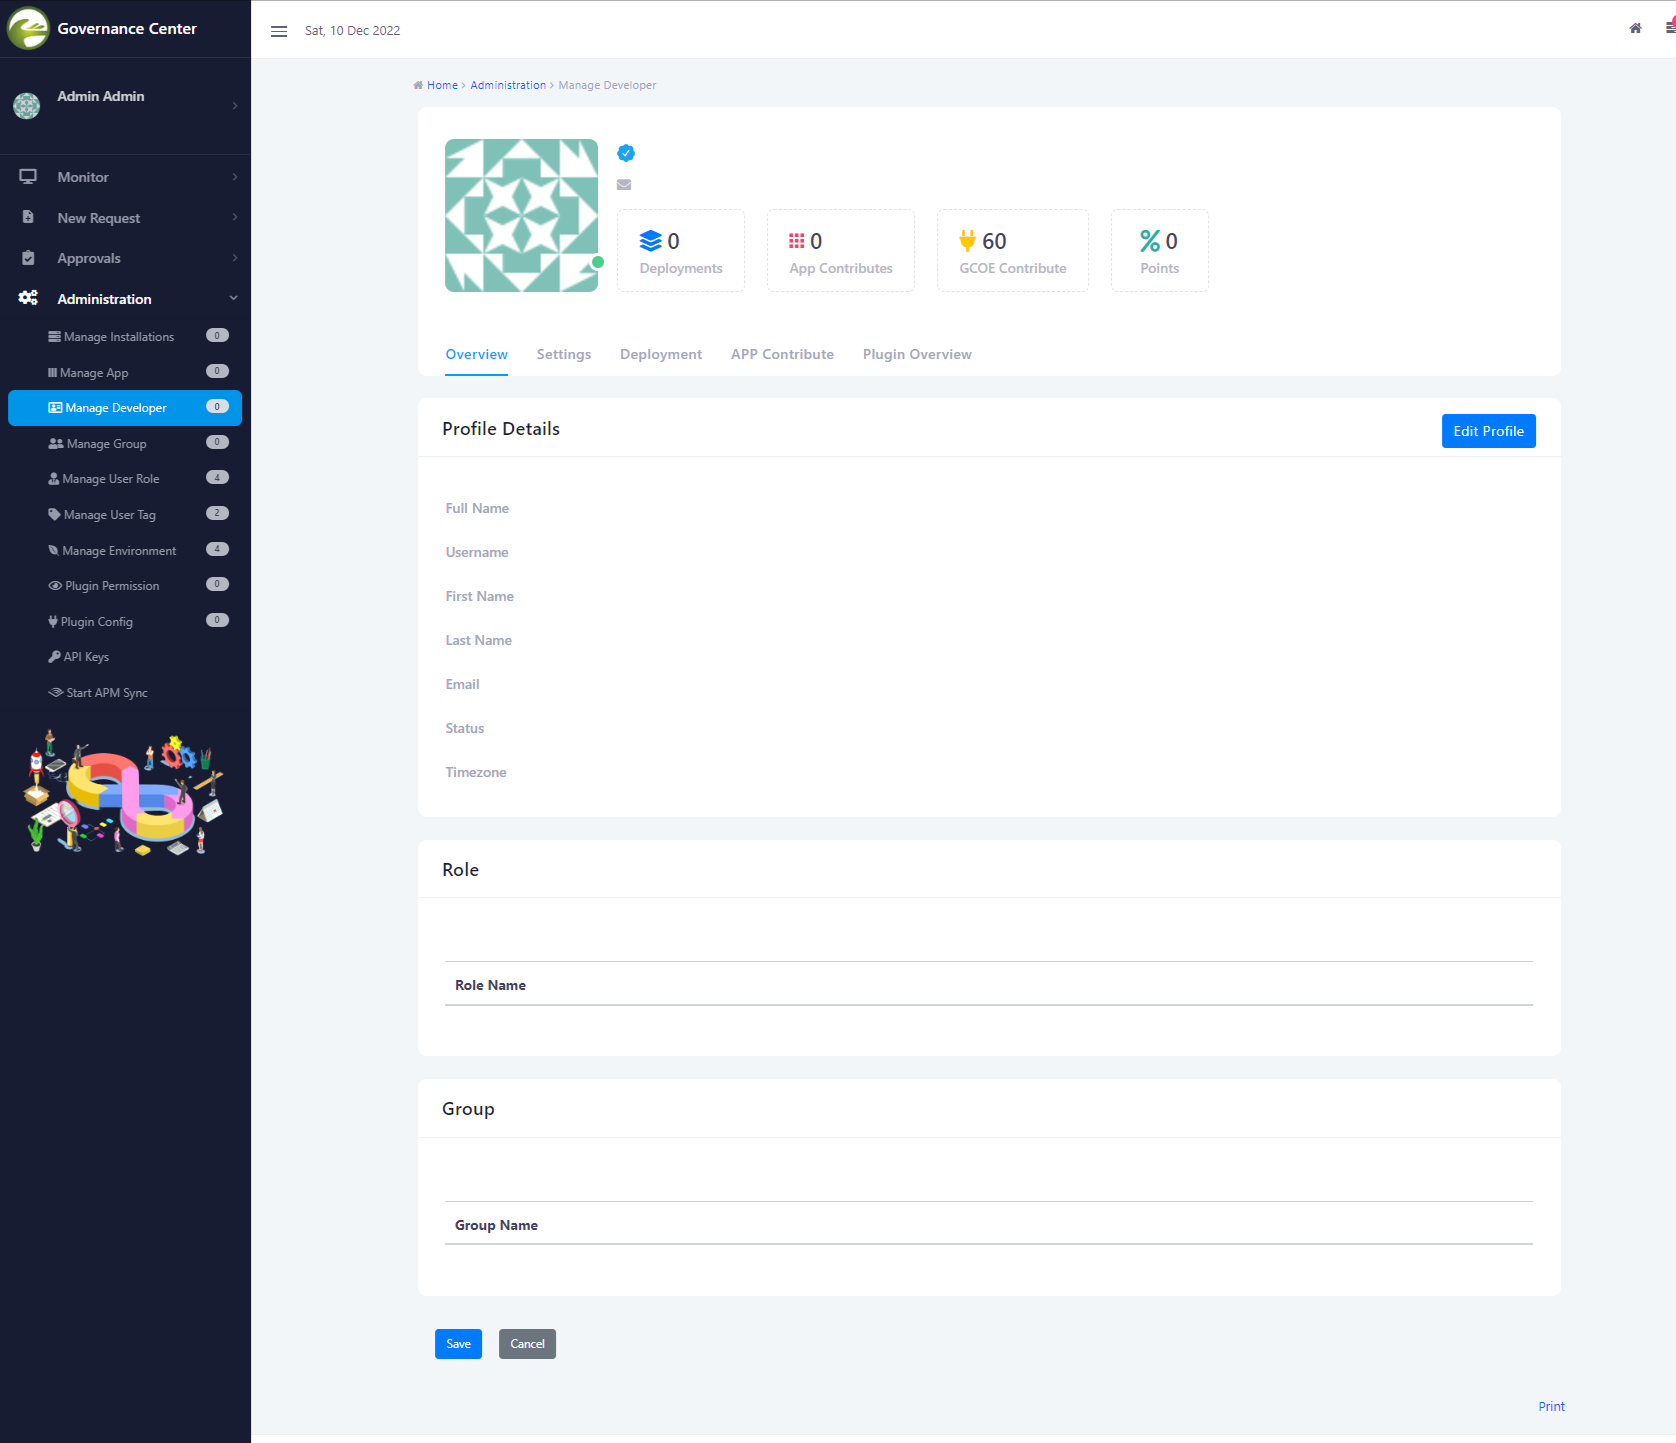The height and width of the screenshot is (1443, 1676).
Task: Click the Points percent icon
Action: (x=1150, y=241)
